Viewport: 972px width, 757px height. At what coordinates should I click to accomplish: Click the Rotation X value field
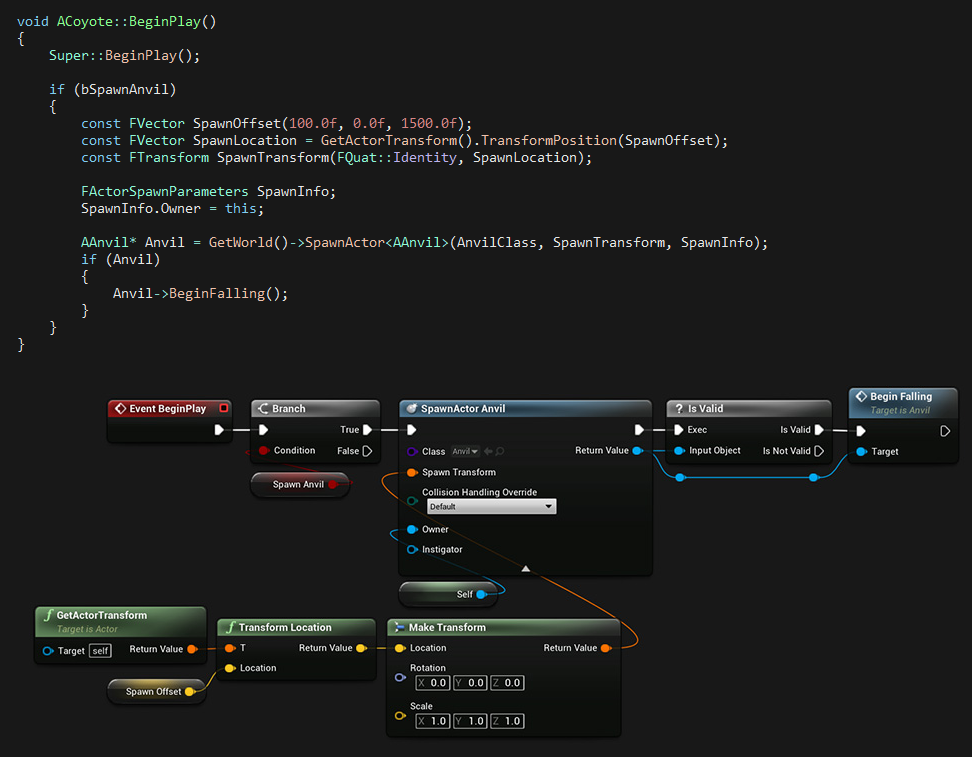(433, 683)
